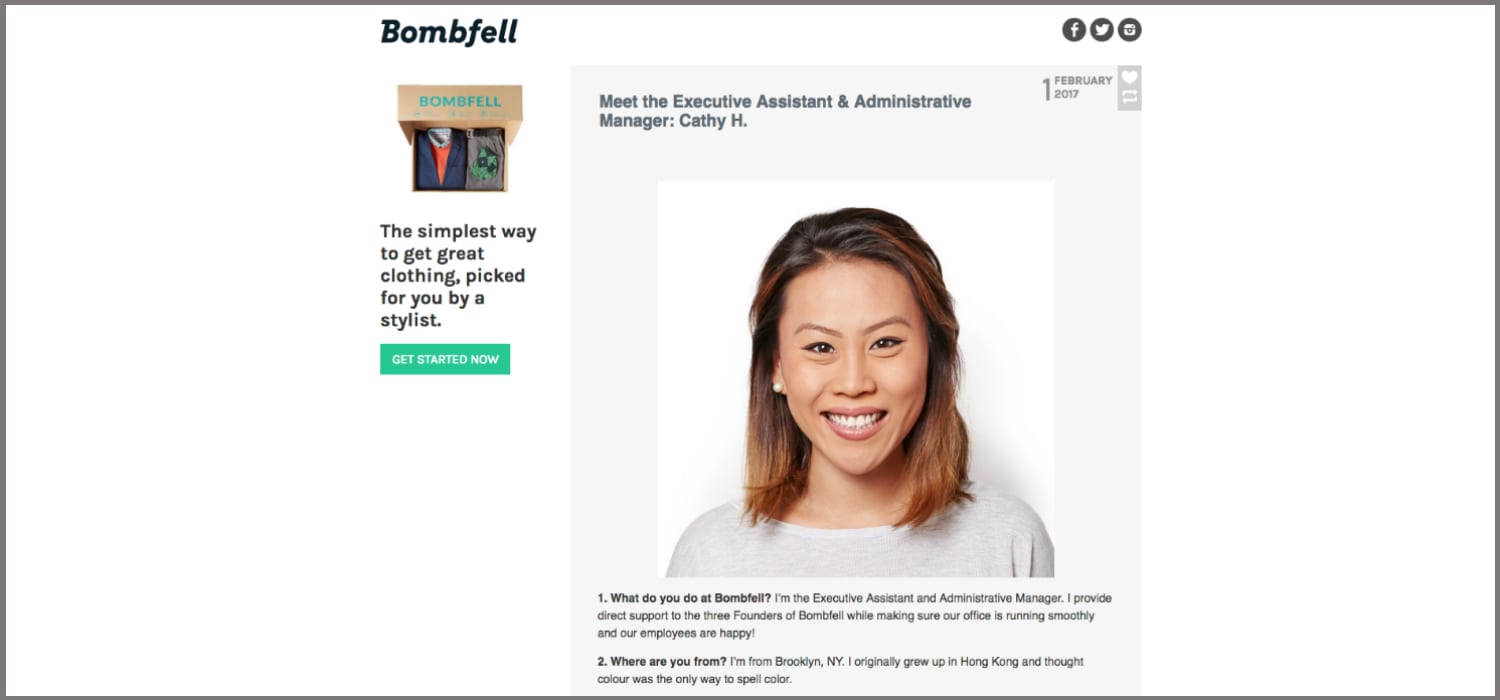Open Bombfell's Facebook page icon
1500x700 pixels.
1074,30
